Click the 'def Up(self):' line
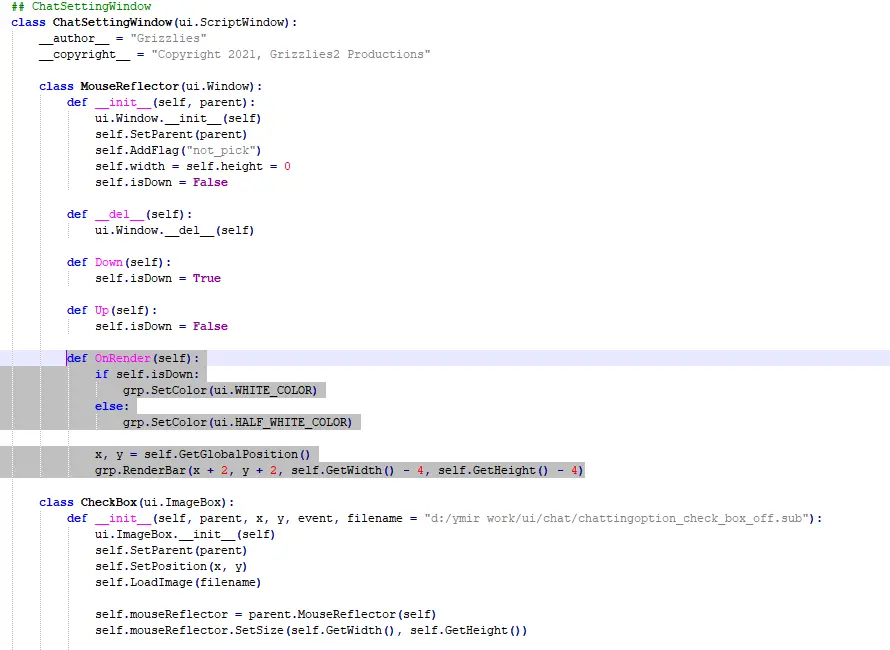 (x=112, y=310)
